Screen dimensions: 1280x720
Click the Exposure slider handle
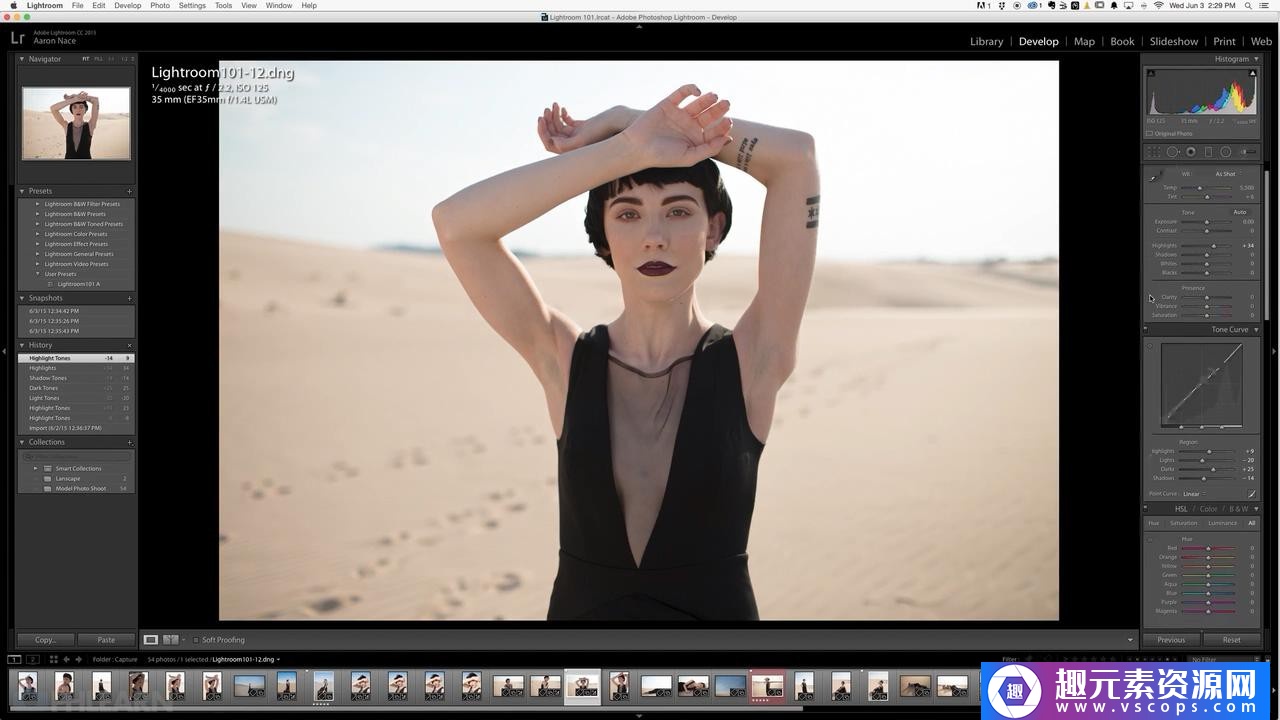pyautogui.click(x=1207, y=222)
